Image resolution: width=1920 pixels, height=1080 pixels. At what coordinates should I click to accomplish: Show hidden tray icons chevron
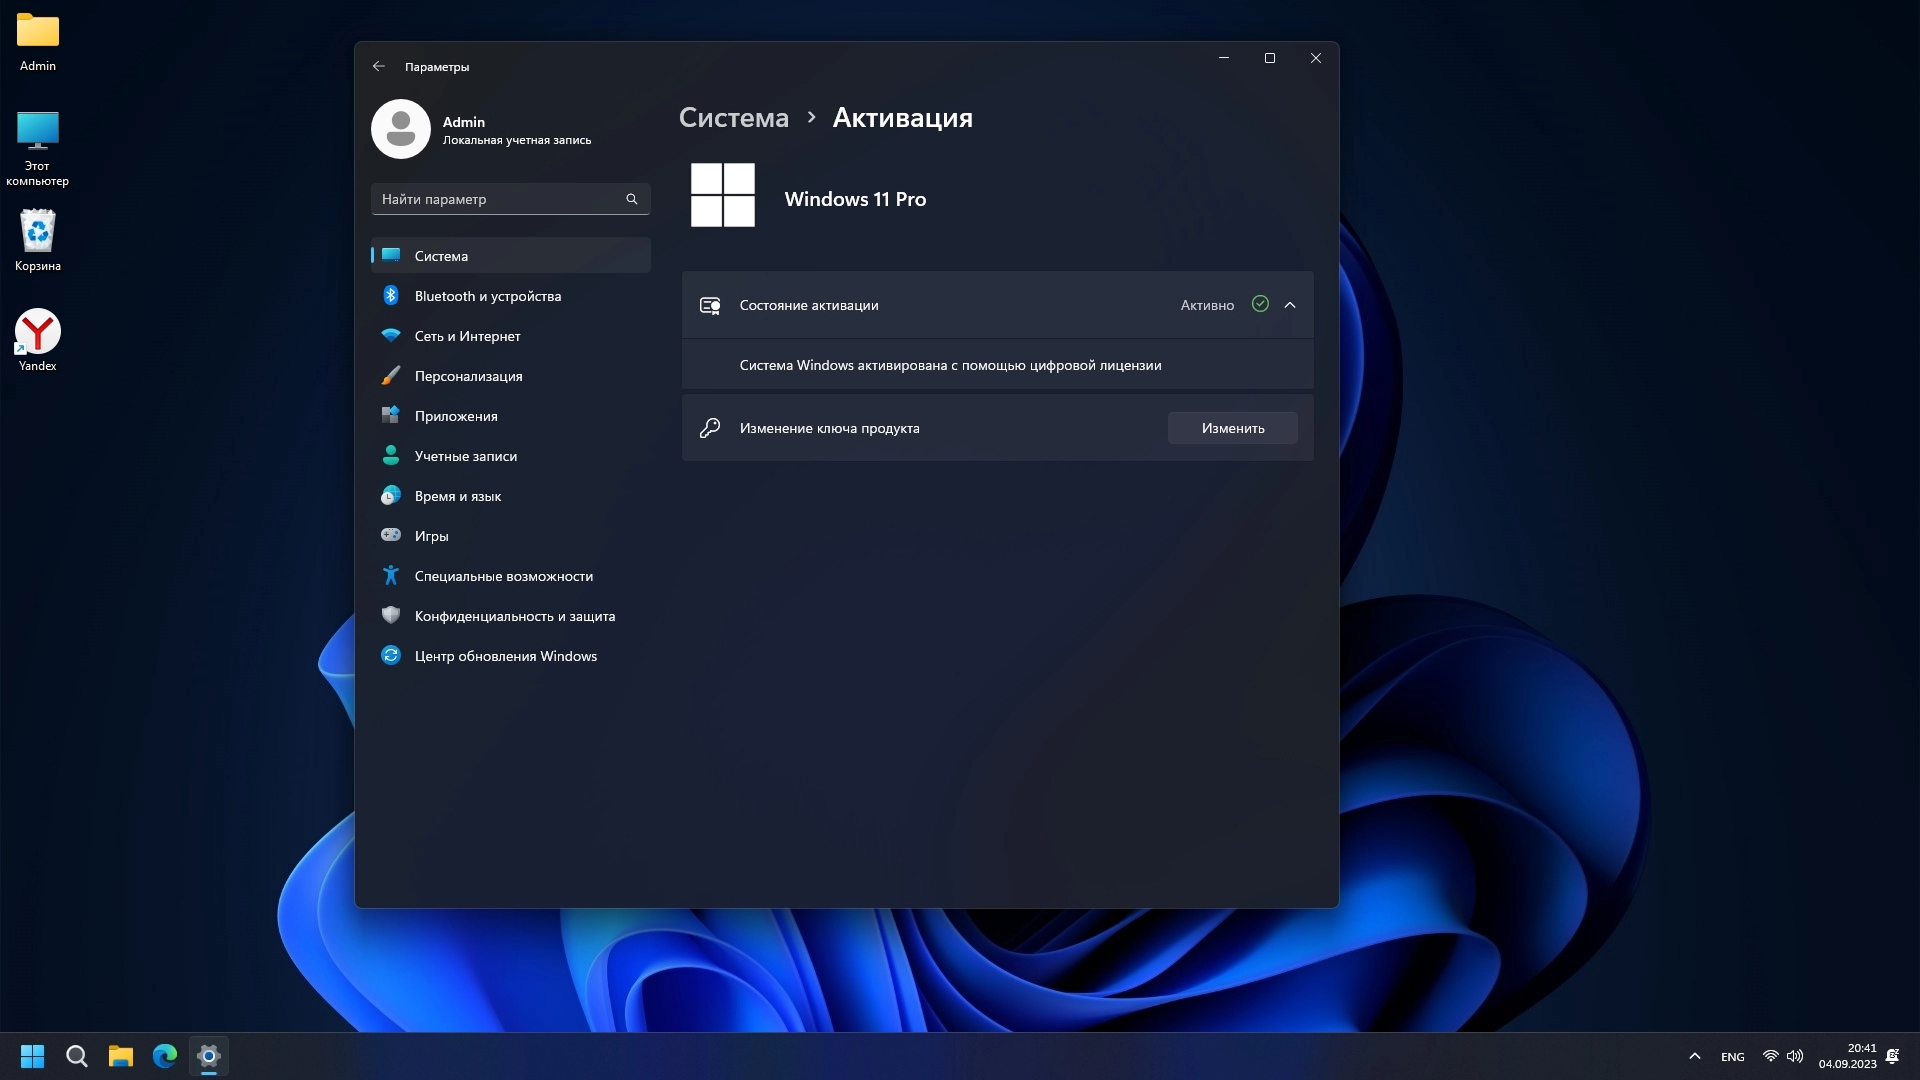click(x=1694, y=1056)
